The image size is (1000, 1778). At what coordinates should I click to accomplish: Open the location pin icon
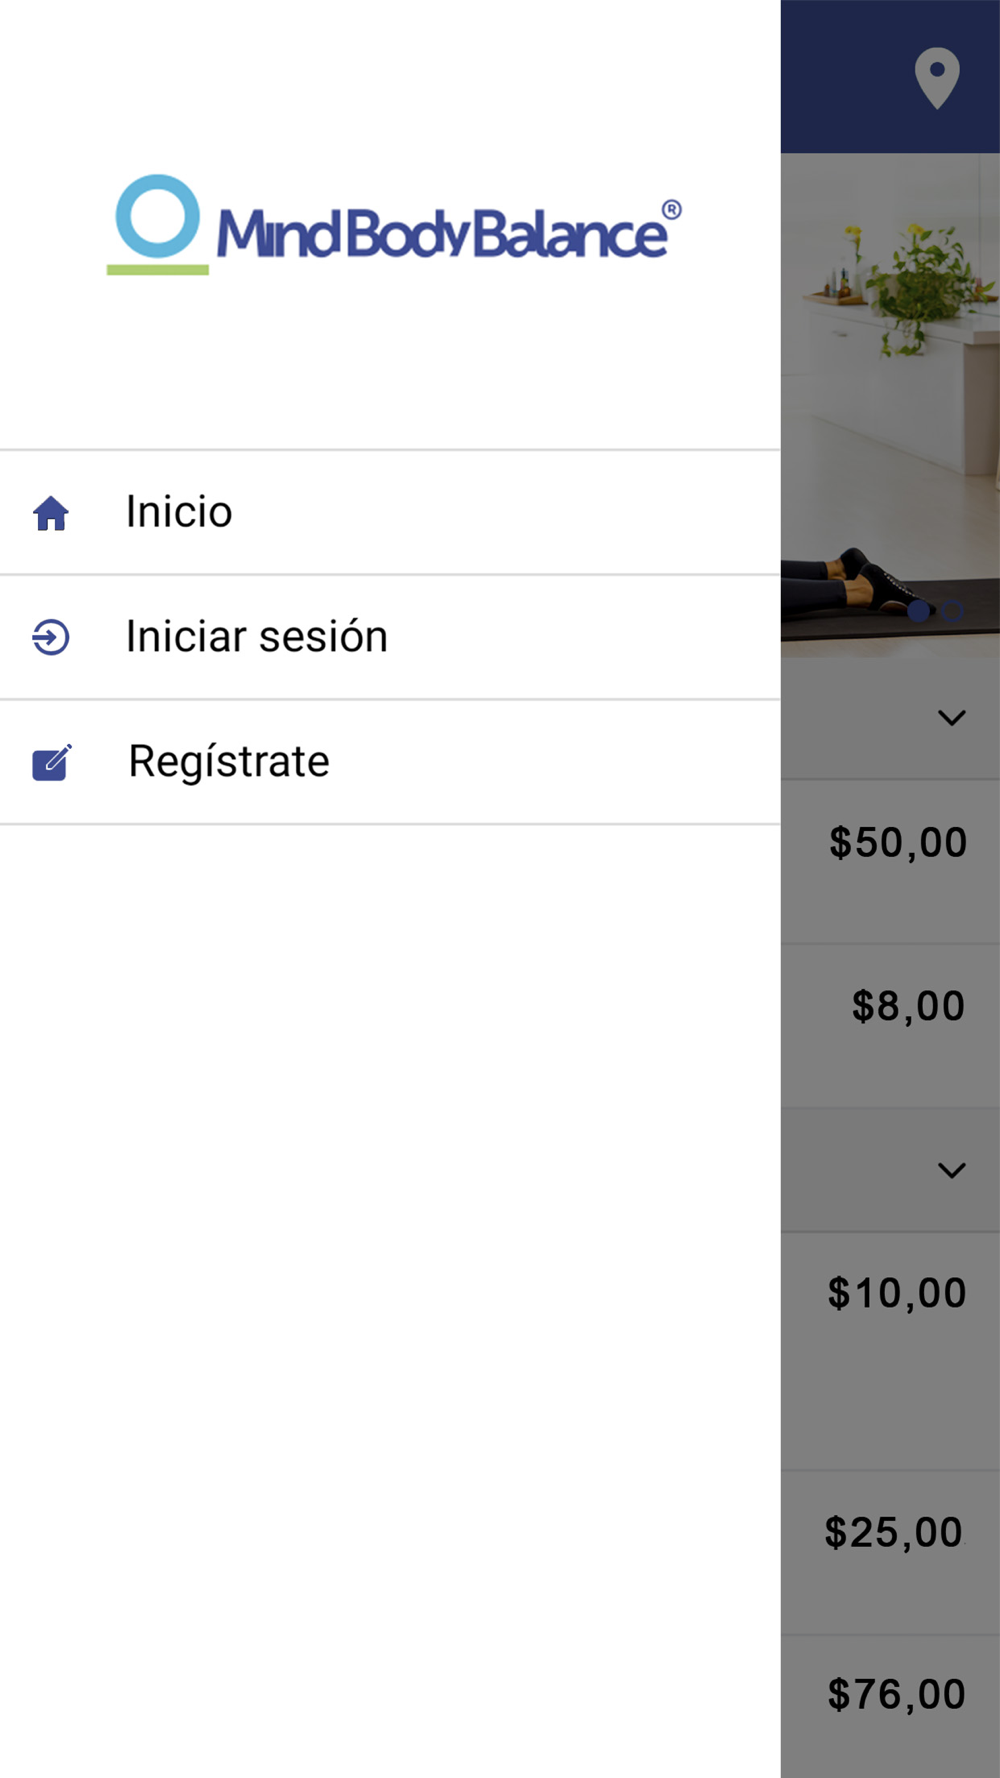click(x=937, y=78)
